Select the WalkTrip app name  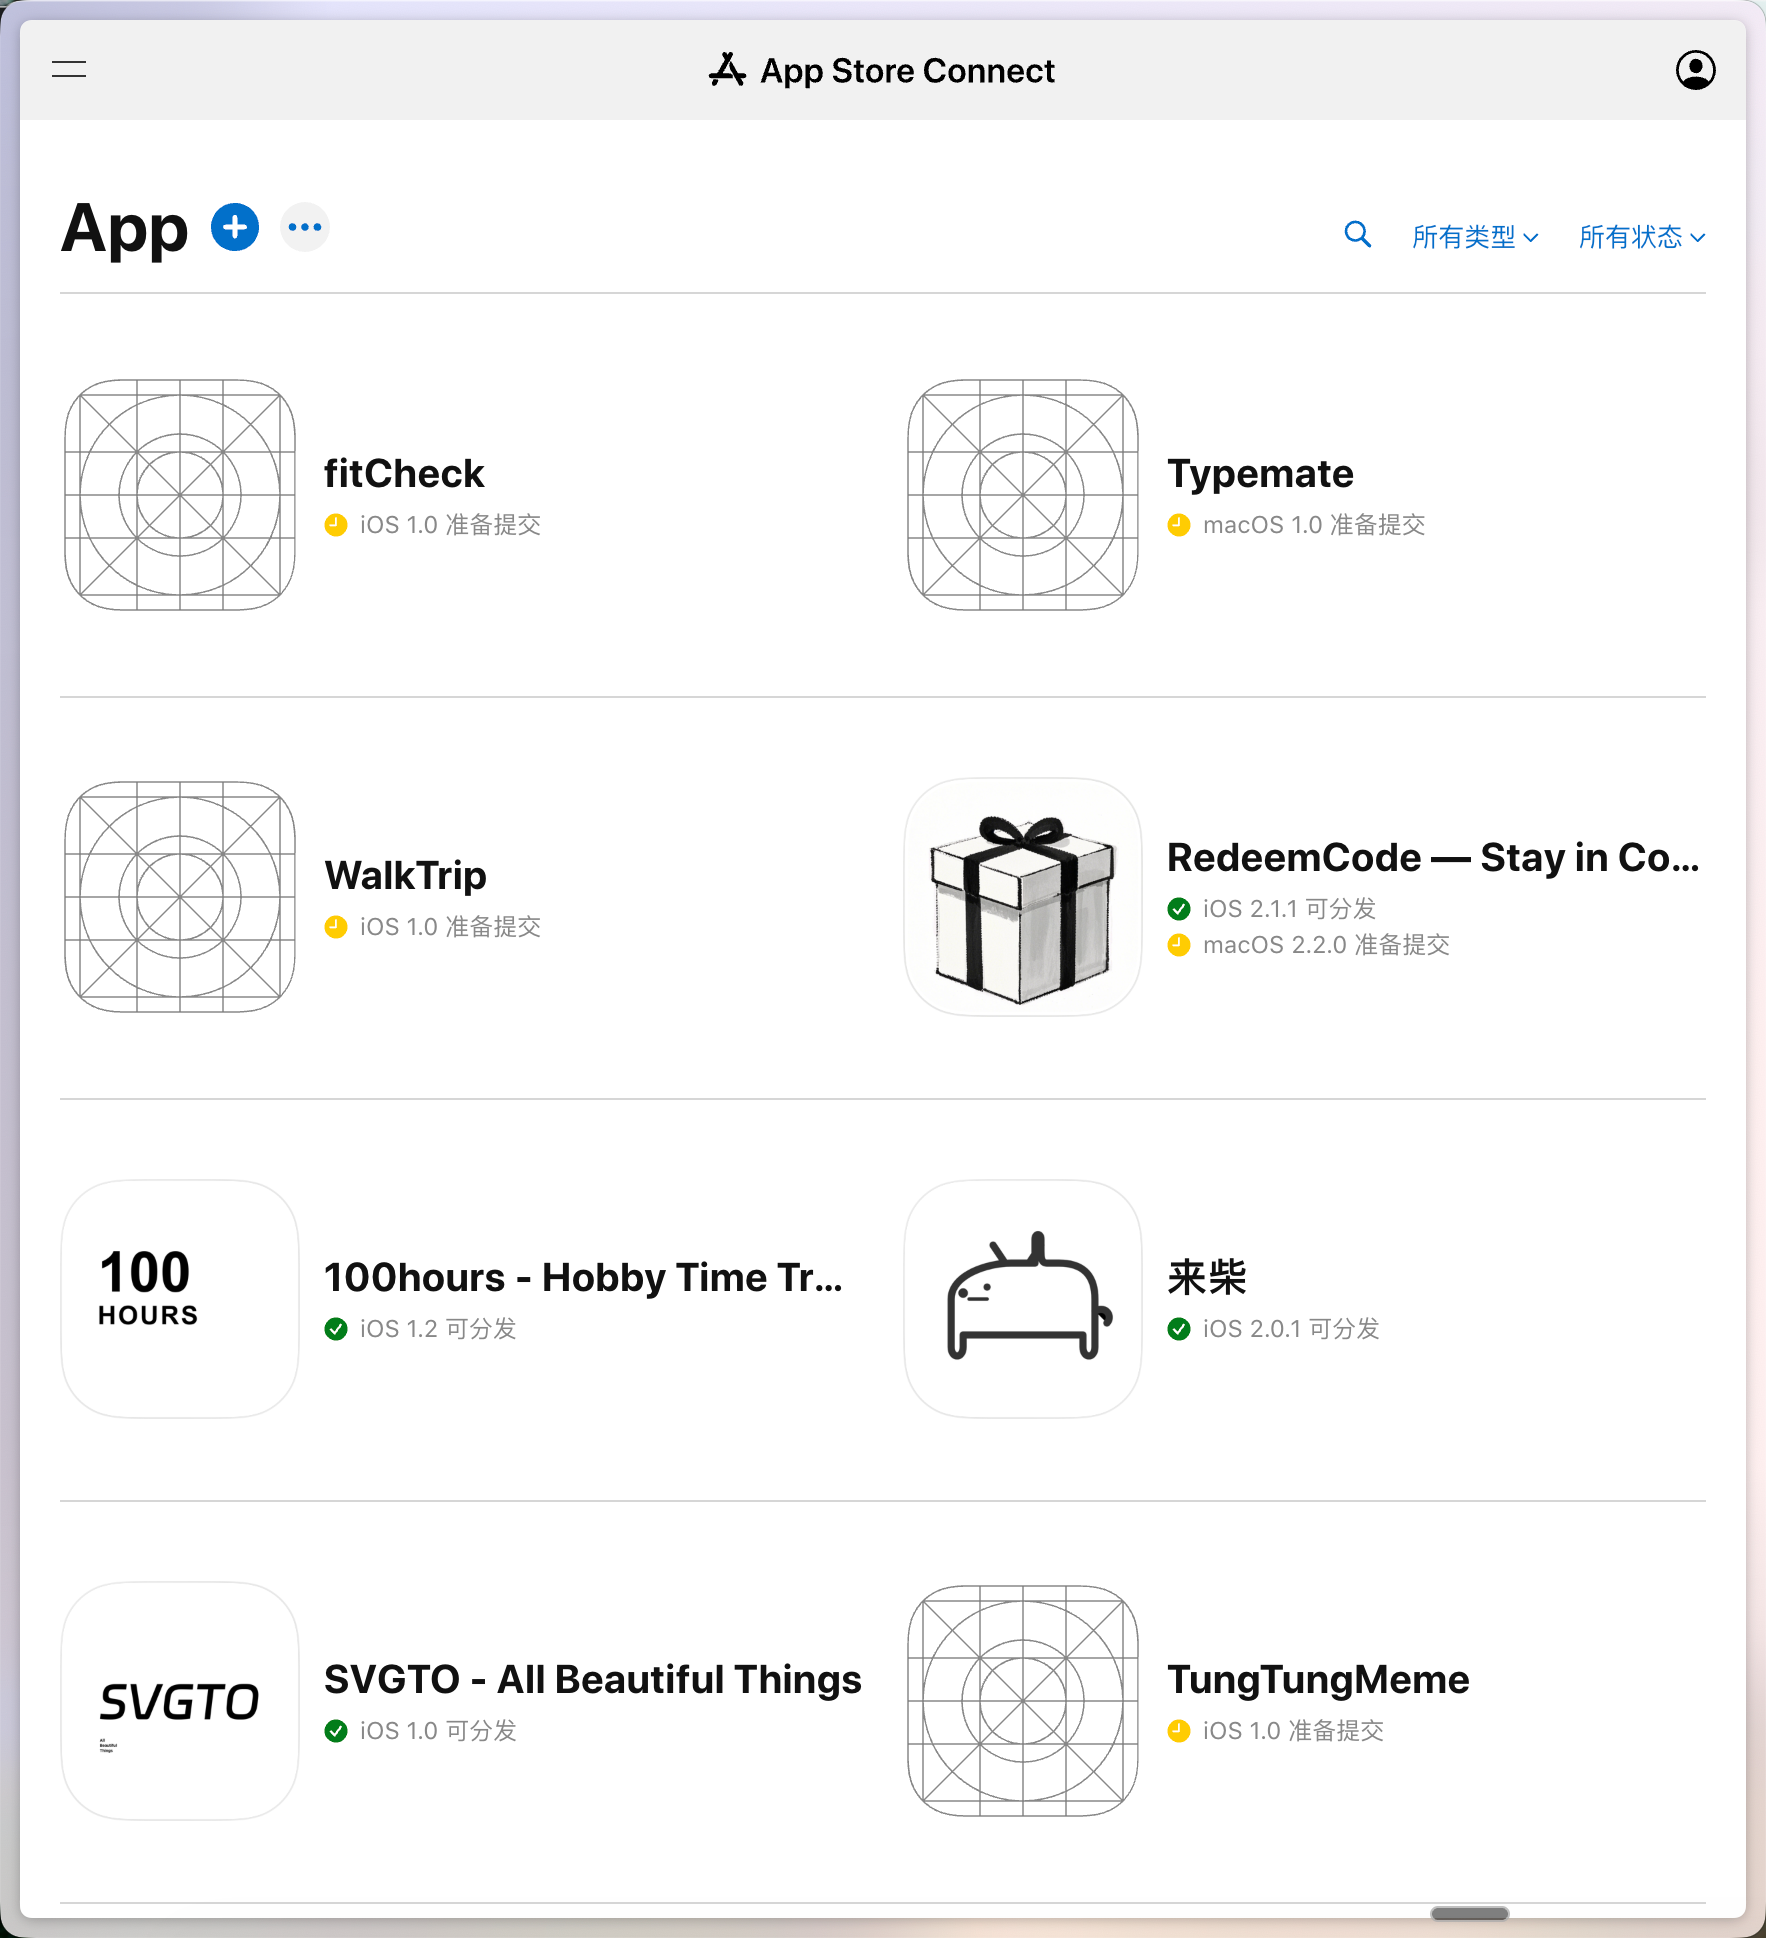click(405, 876)
